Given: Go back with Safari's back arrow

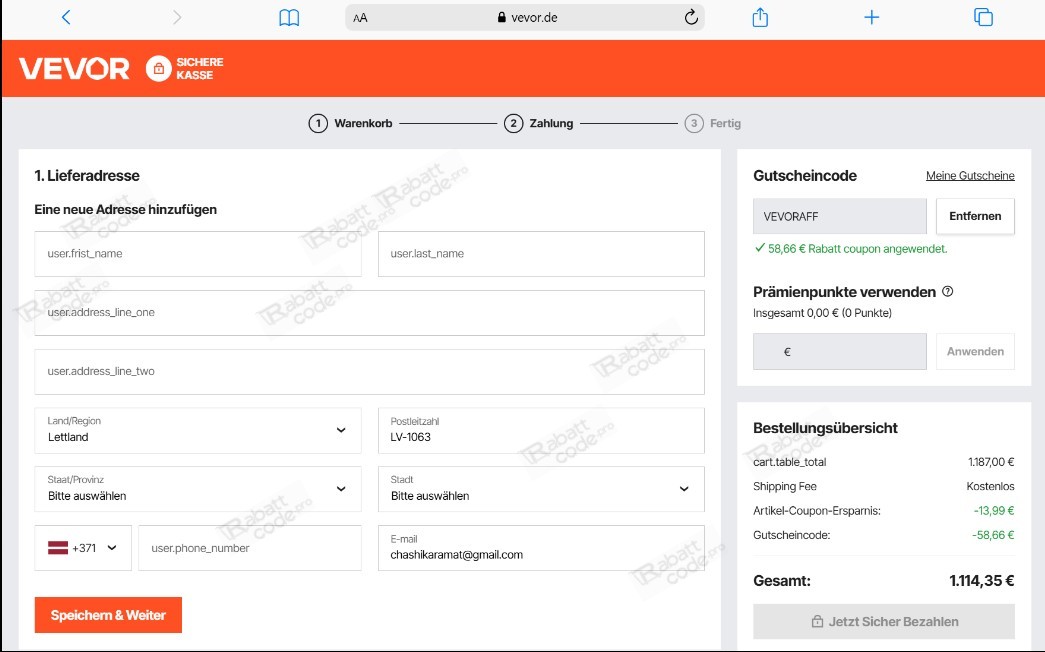Looking at the screenshot, I should pyautogui.click(x=66, y=17).
